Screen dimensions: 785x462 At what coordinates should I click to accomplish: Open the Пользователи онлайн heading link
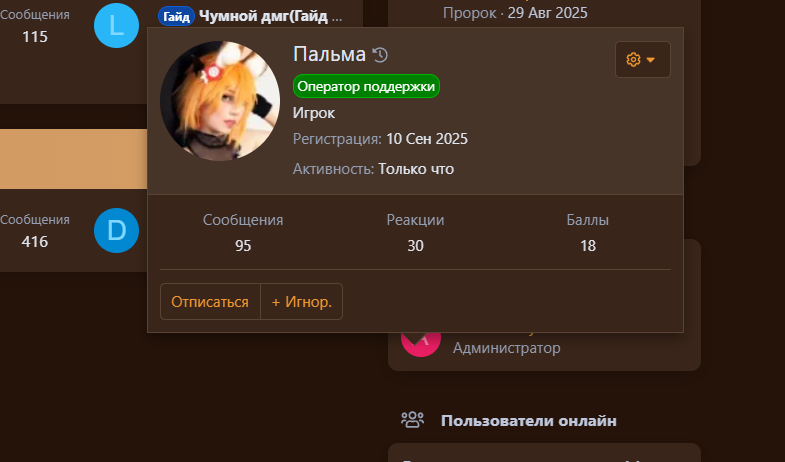pos(528,420)
